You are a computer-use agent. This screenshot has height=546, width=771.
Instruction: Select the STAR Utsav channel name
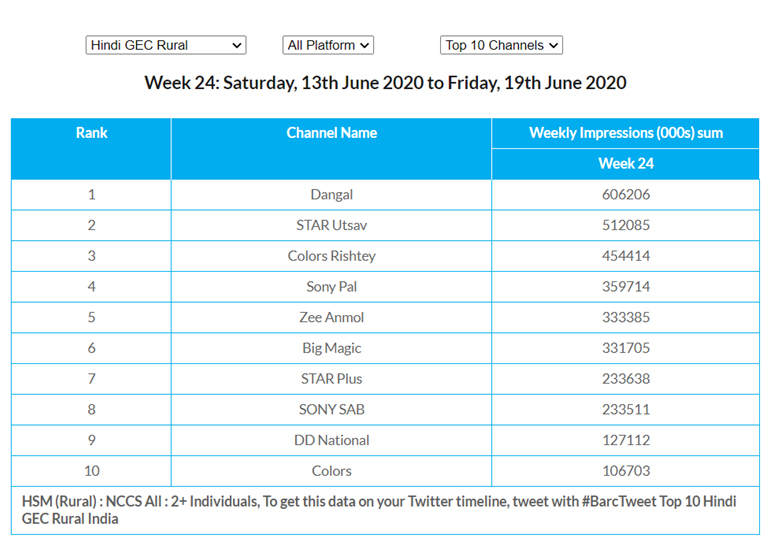point(331,225)
